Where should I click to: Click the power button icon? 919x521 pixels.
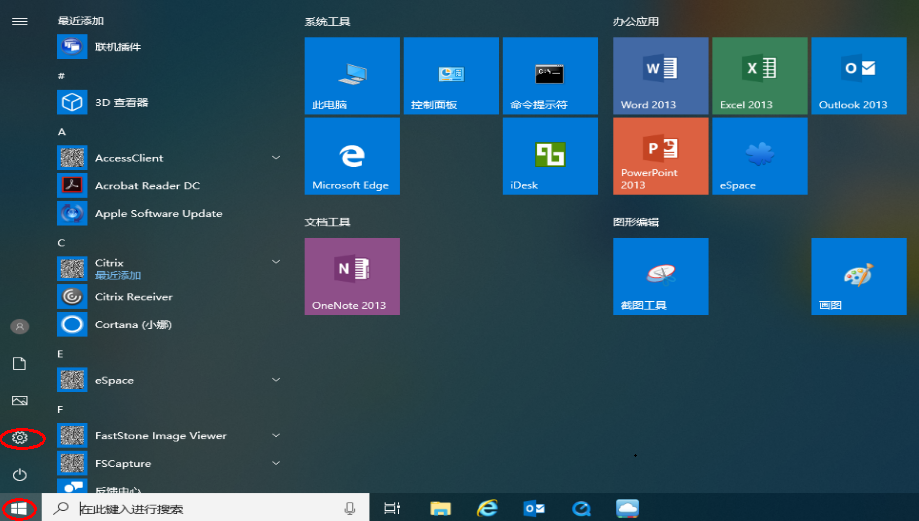coord(19,474)
